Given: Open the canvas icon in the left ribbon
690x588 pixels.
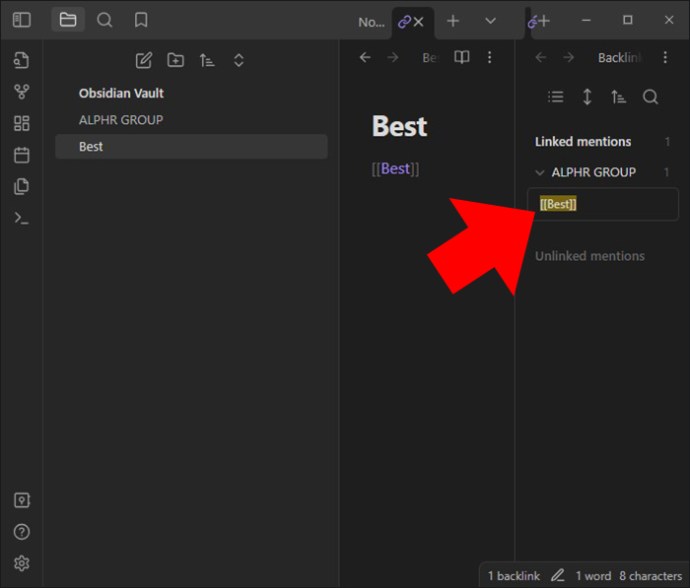Looking at the screenshot, I should pyautogui.click(x=22, y=123).
